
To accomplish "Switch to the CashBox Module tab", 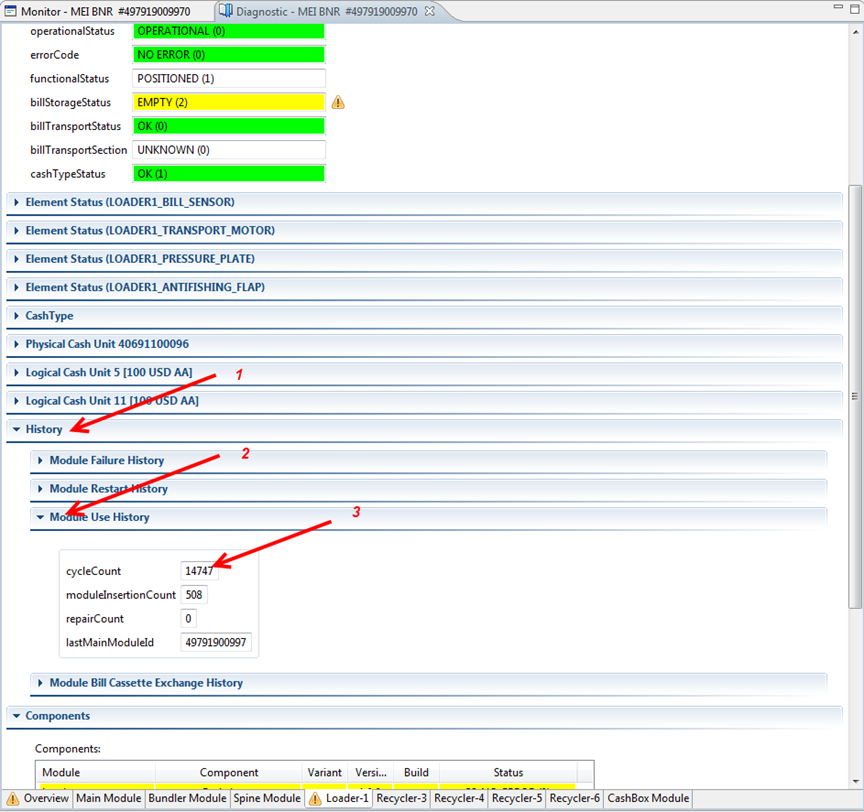I will point(648,799).
